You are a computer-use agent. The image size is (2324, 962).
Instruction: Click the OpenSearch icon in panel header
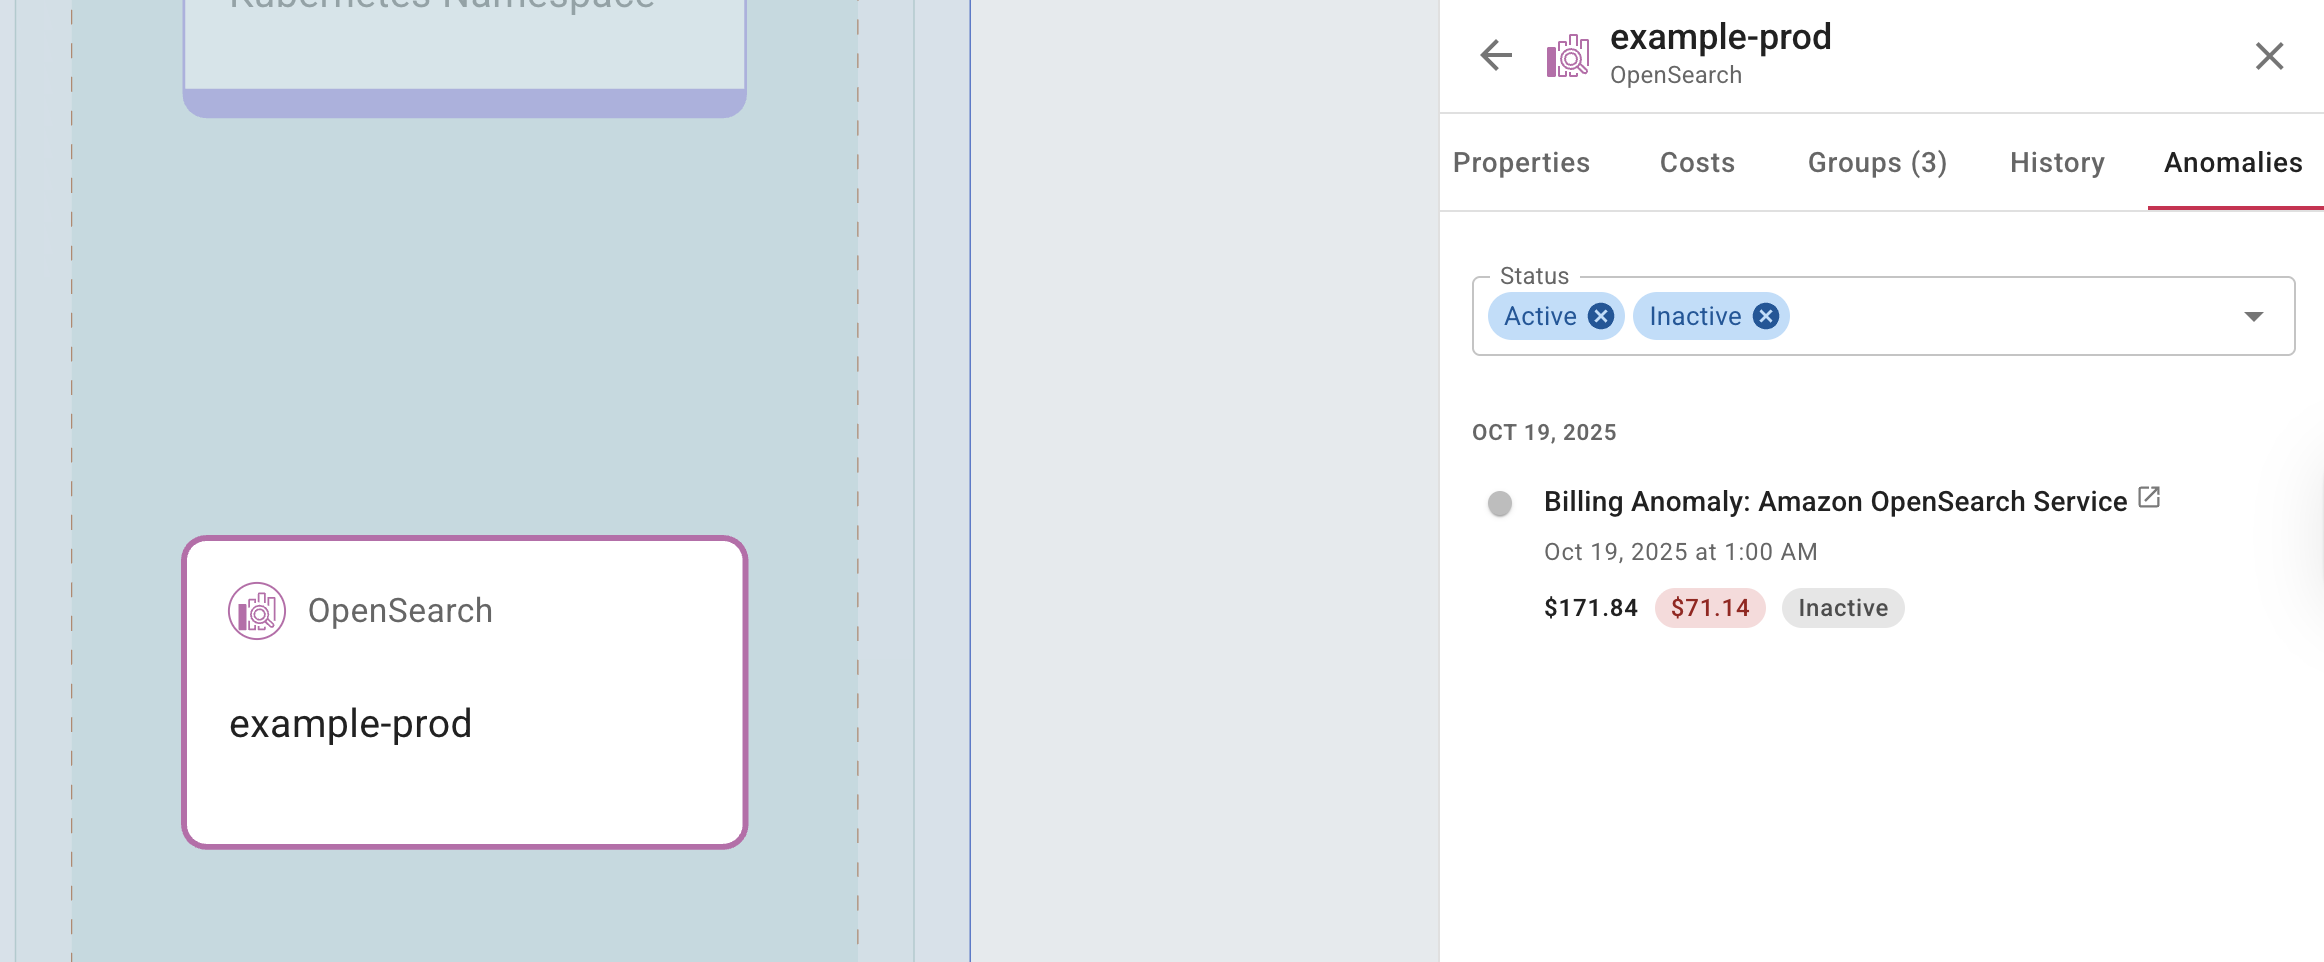click(1568, 56)
